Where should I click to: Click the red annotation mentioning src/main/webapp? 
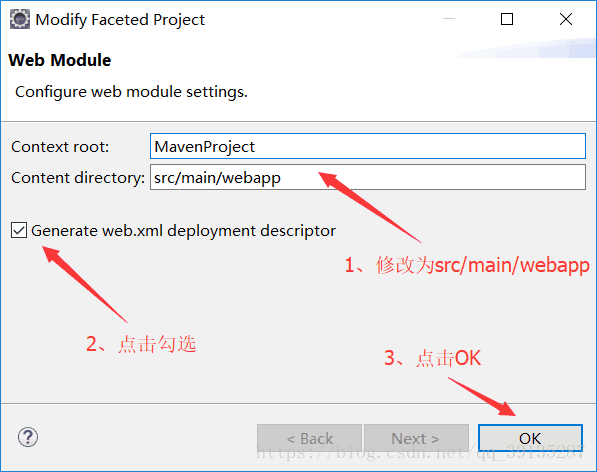pyautogui.click(x=467, y=265)
